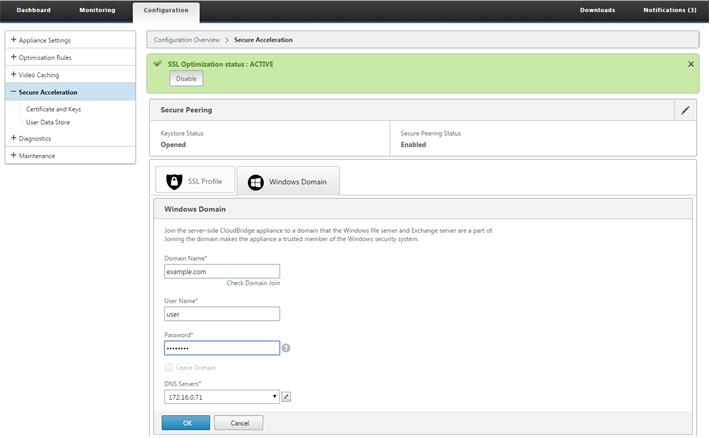Click the OK button

pyautogui.click(x=186, y=423)
